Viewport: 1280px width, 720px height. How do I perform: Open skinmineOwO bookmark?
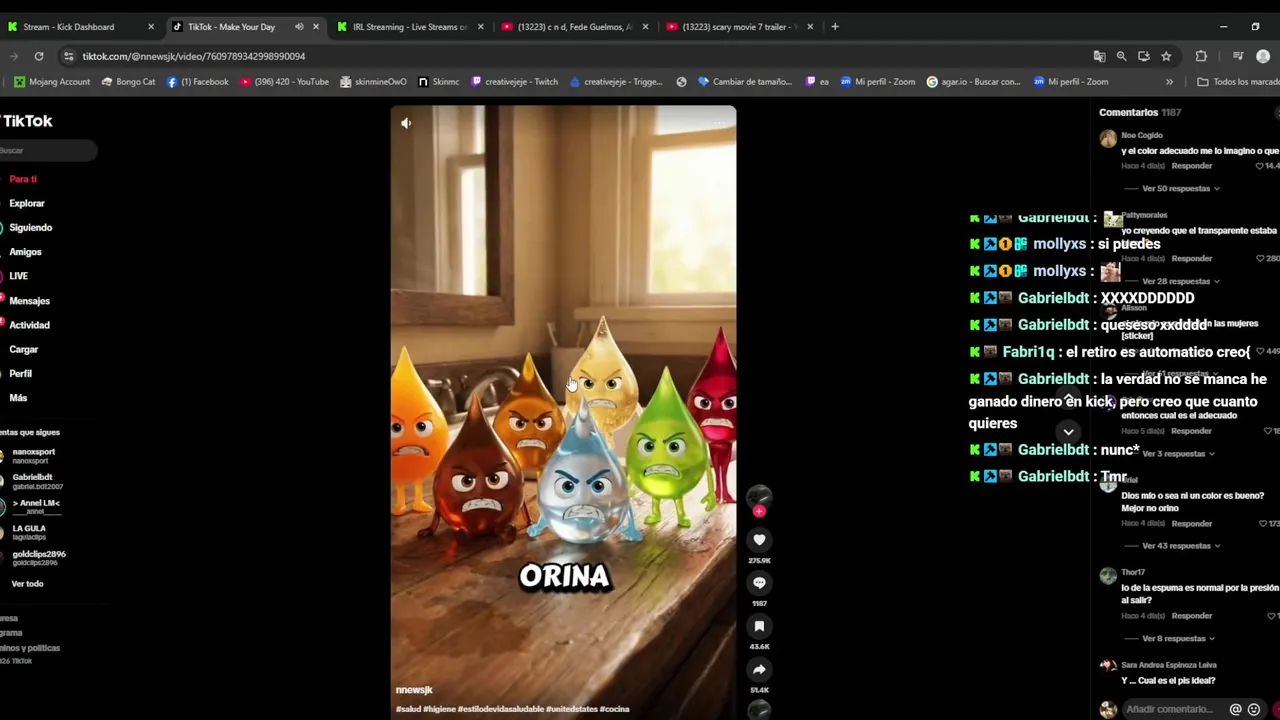tap(373, 82)
